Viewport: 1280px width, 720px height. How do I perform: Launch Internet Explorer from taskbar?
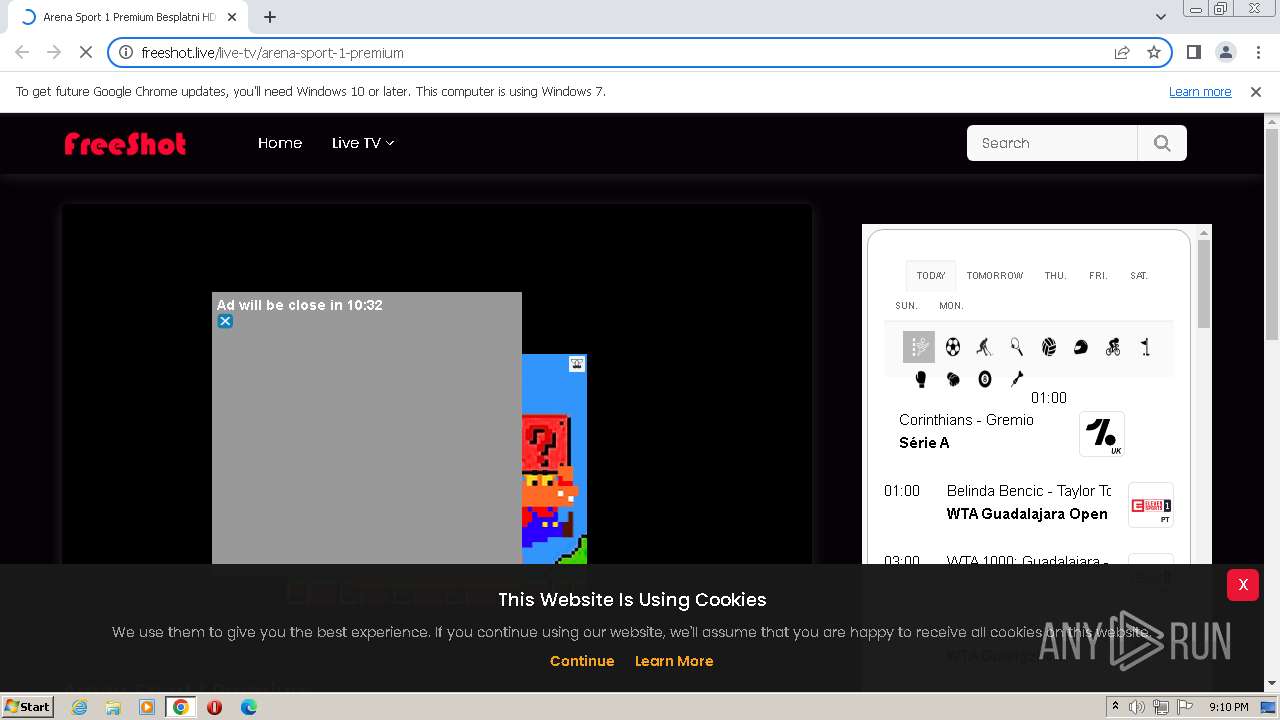click(x=79, y=707)
